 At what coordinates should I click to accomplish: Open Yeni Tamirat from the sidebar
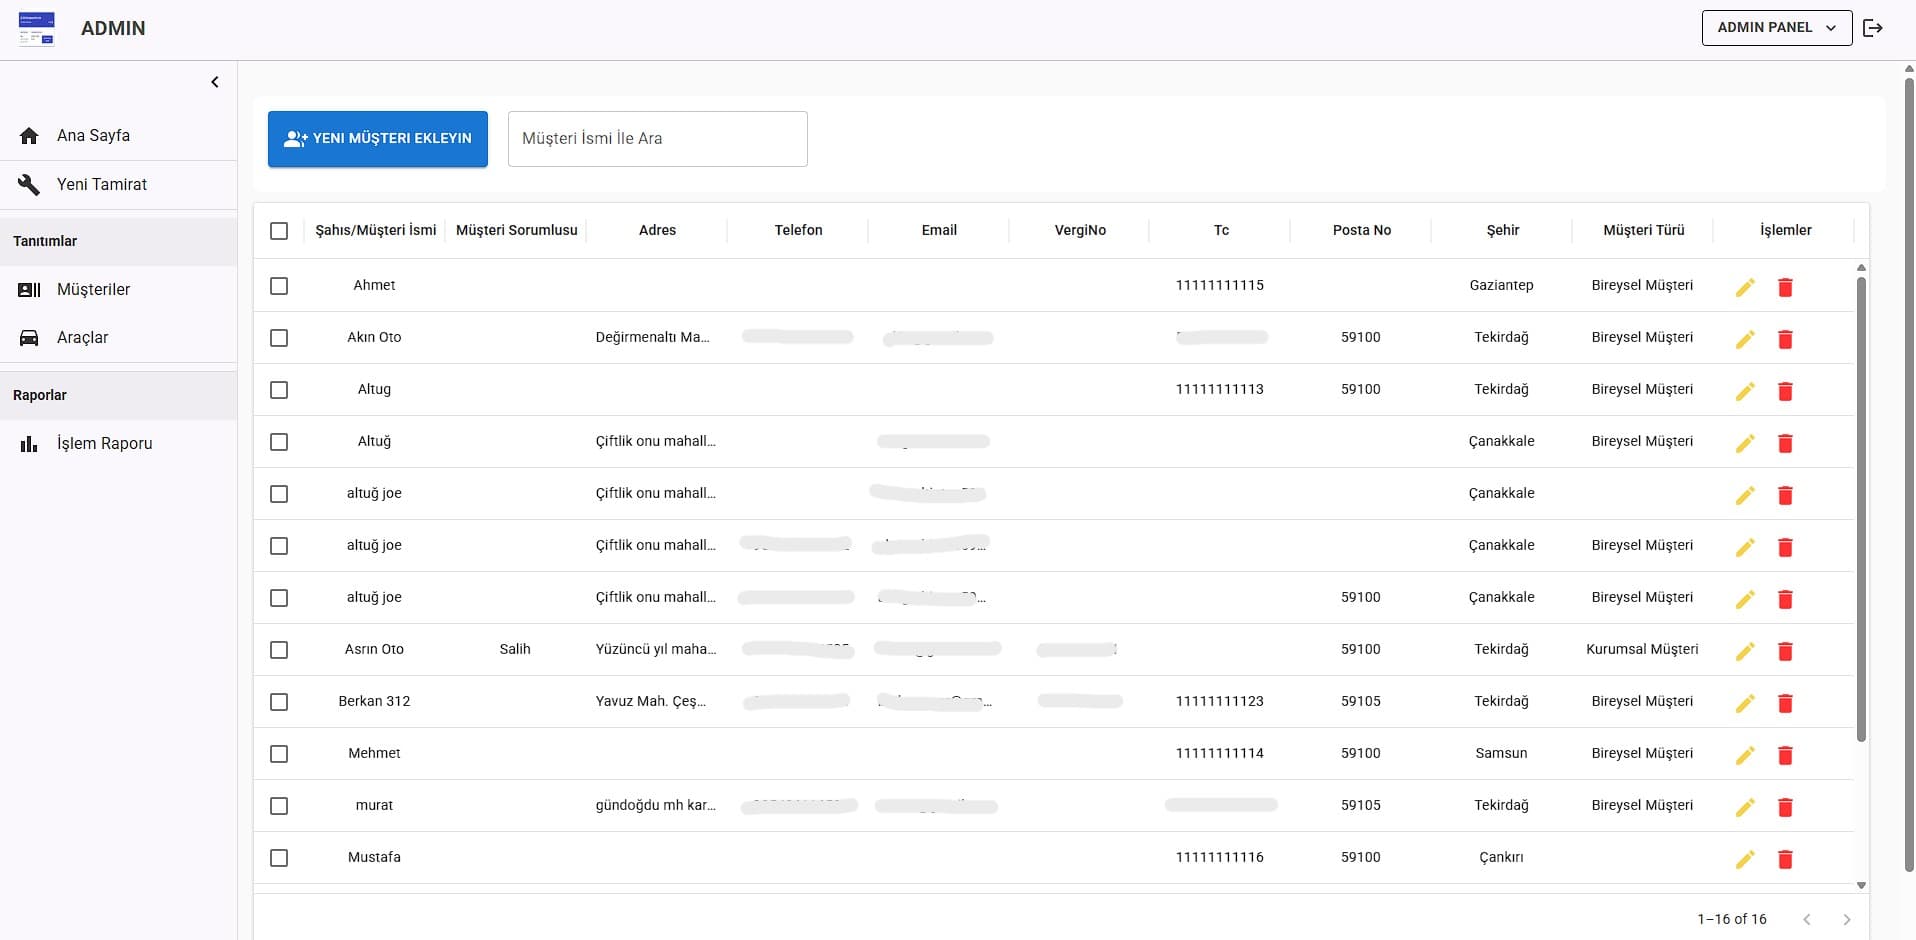(x=101, y=185)
